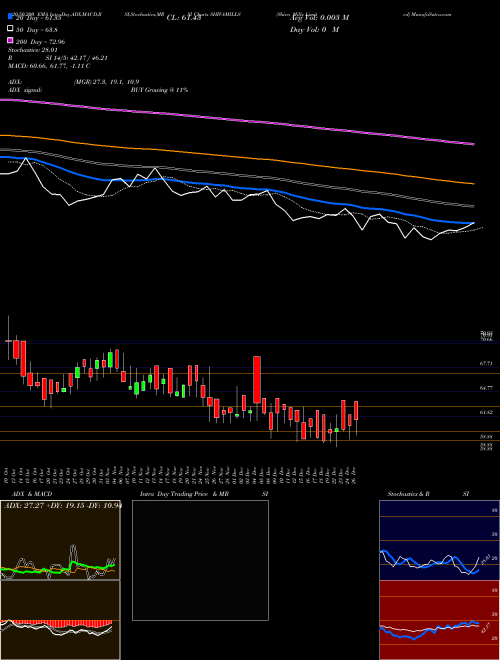500x660 pixels.
Task: Click the 67.71 price axis label
Action: point(486,363)
